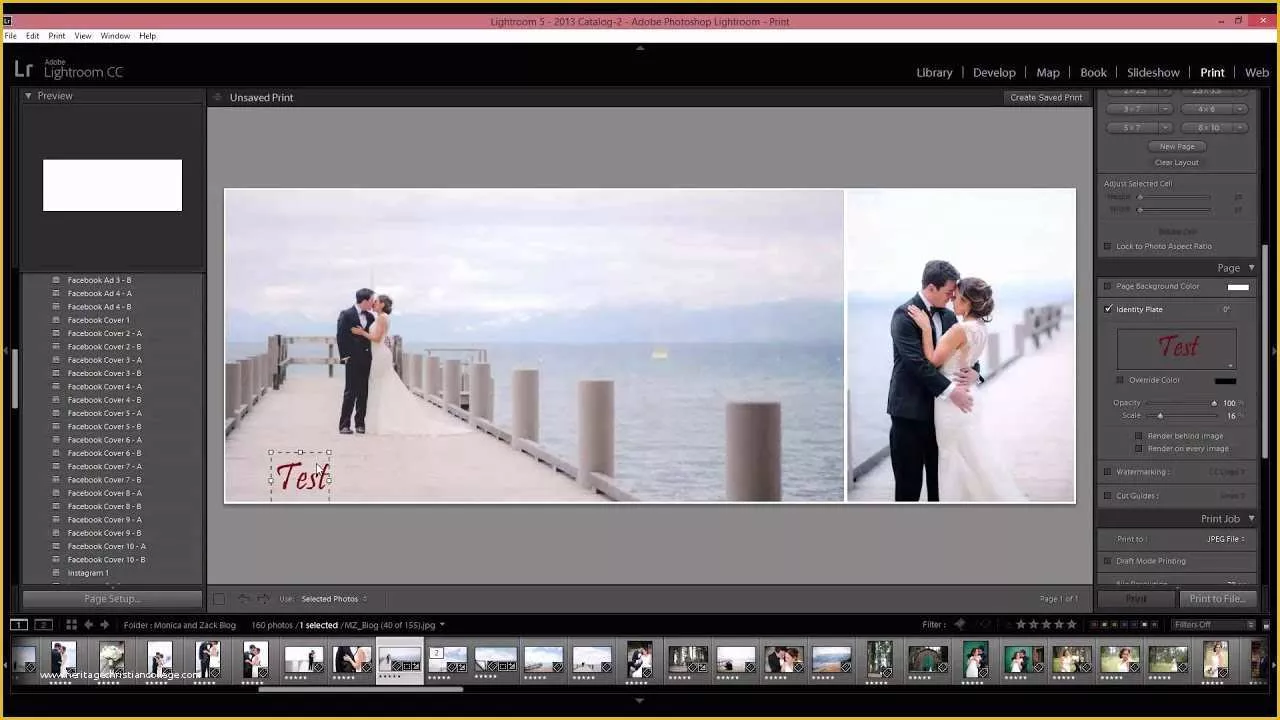Select highlighted filmstrip thumbnail of pier photo
This screenshot has width=1280, height=720.
pyautogui.click(x=399, y=660)
